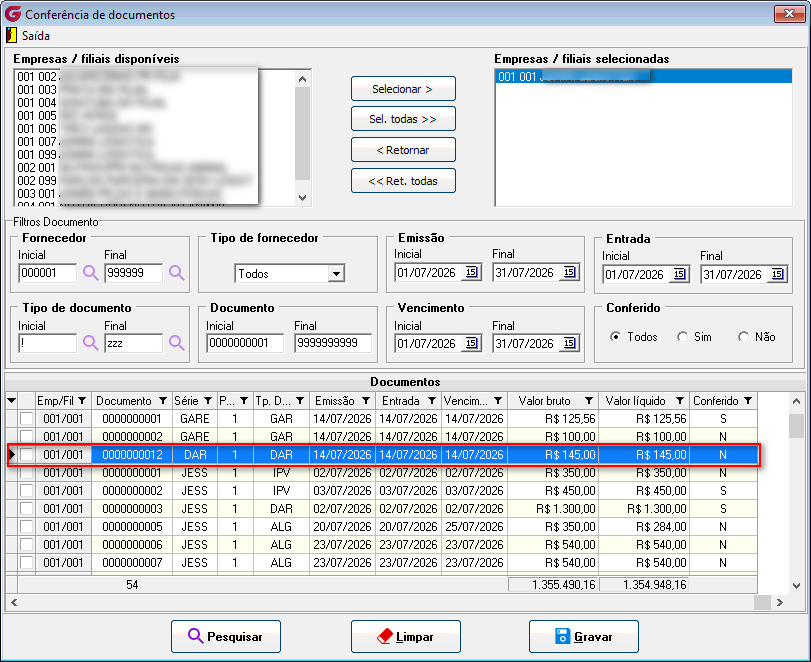Screen dimensions: 811x662
Task: Check the box for GARE document 0000000001
Action: pos(26,418)
